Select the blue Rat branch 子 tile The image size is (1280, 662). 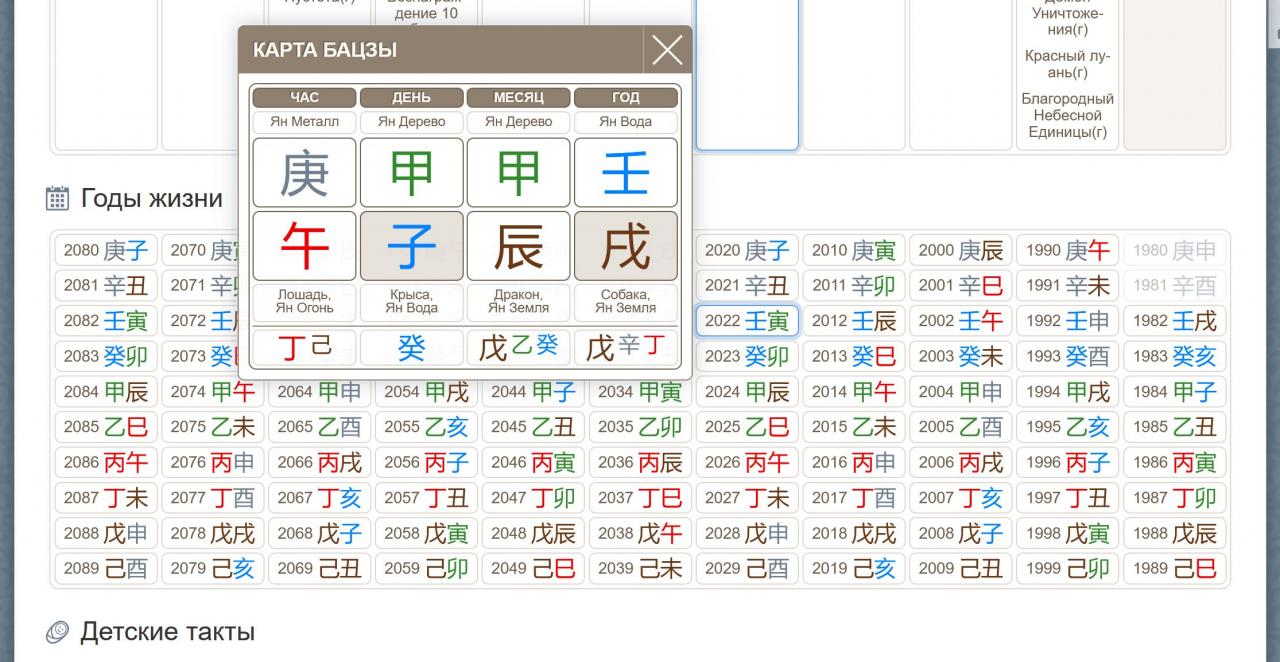[411, 246]
